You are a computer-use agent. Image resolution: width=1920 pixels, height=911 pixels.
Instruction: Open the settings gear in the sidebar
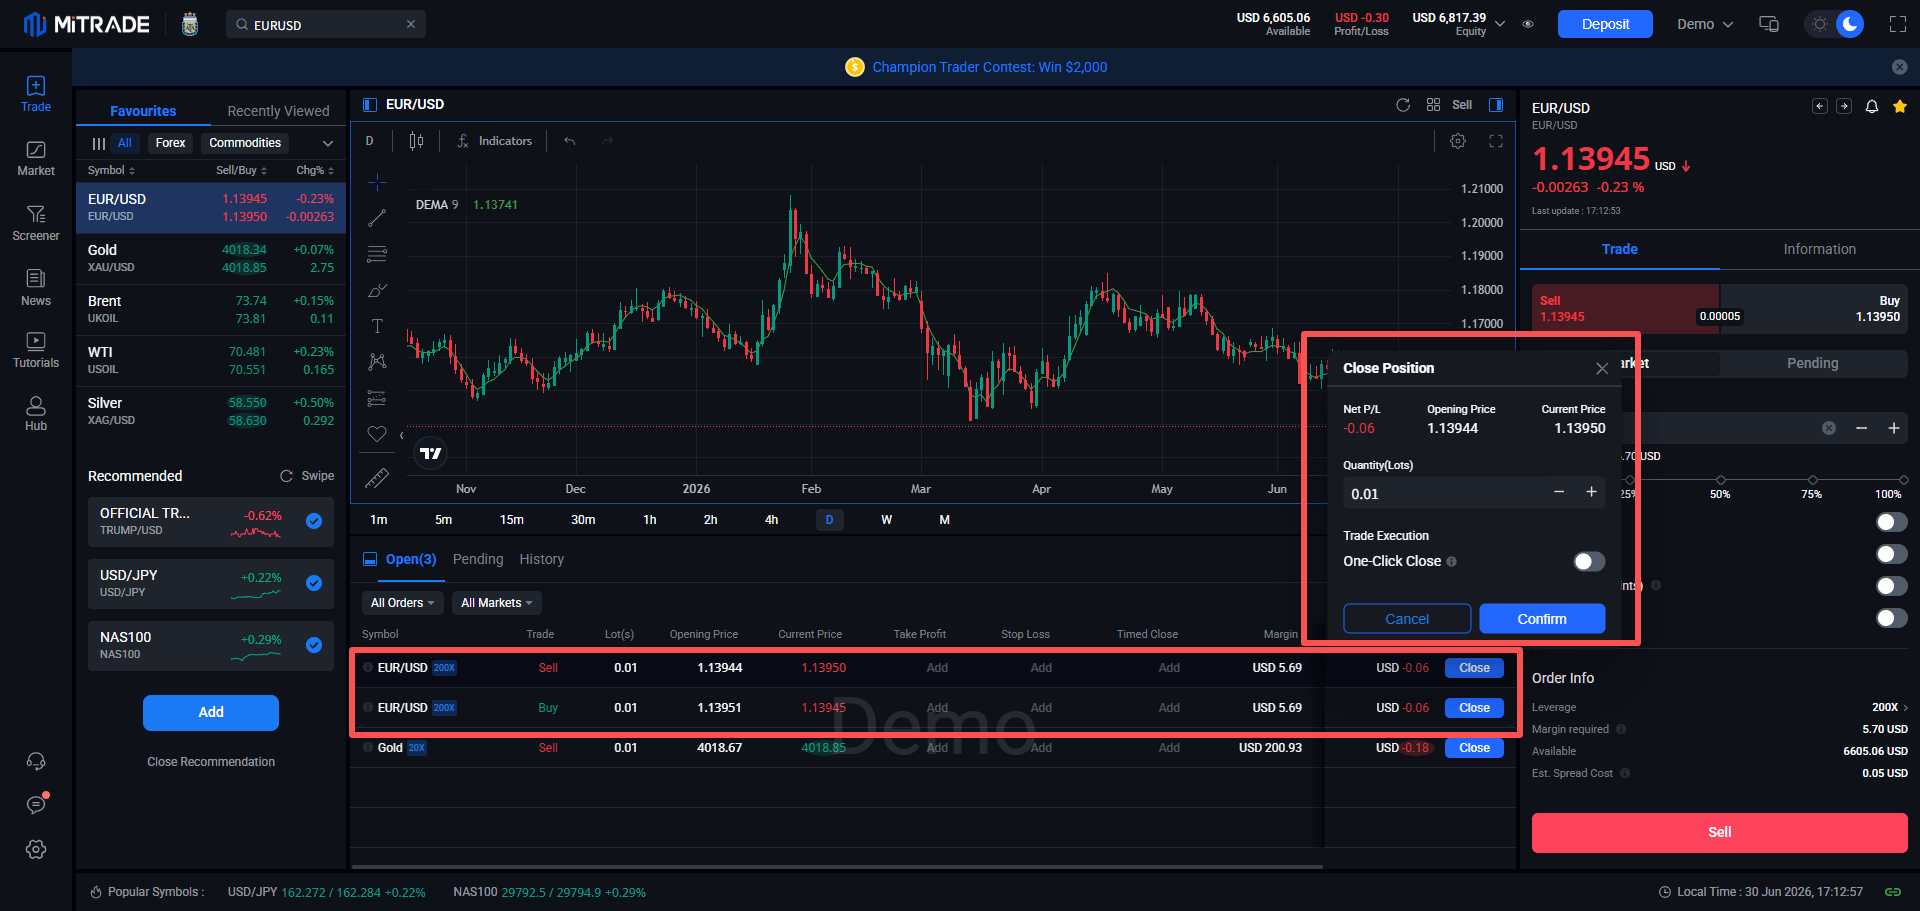tap(36, 849)
